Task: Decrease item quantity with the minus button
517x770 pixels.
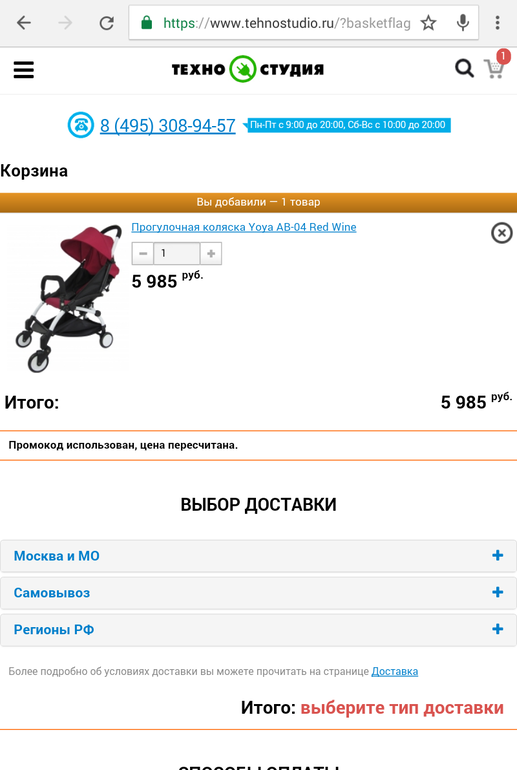Action: (x=143, y=253)
